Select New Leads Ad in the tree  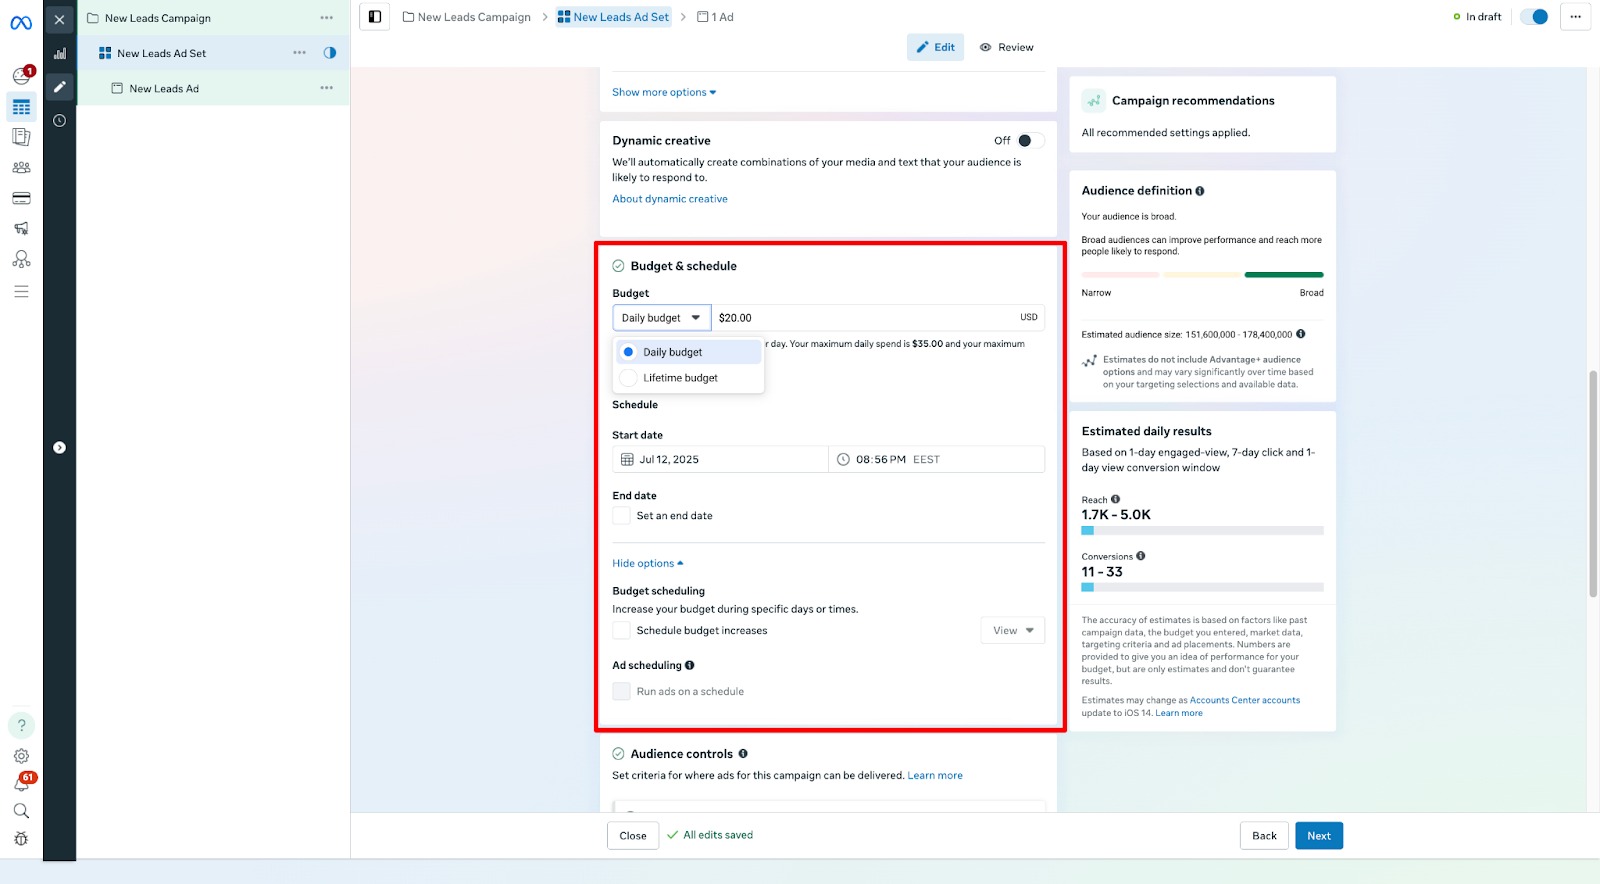pos(164,89)
